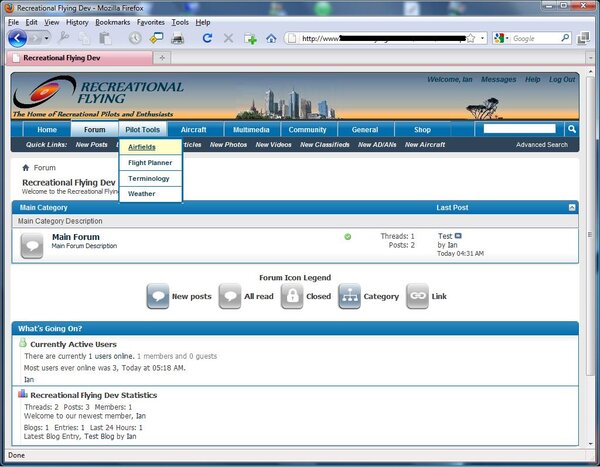Select Airfields from the Pilot Tools menu
The image size is (600, 467).
(142, 147)
